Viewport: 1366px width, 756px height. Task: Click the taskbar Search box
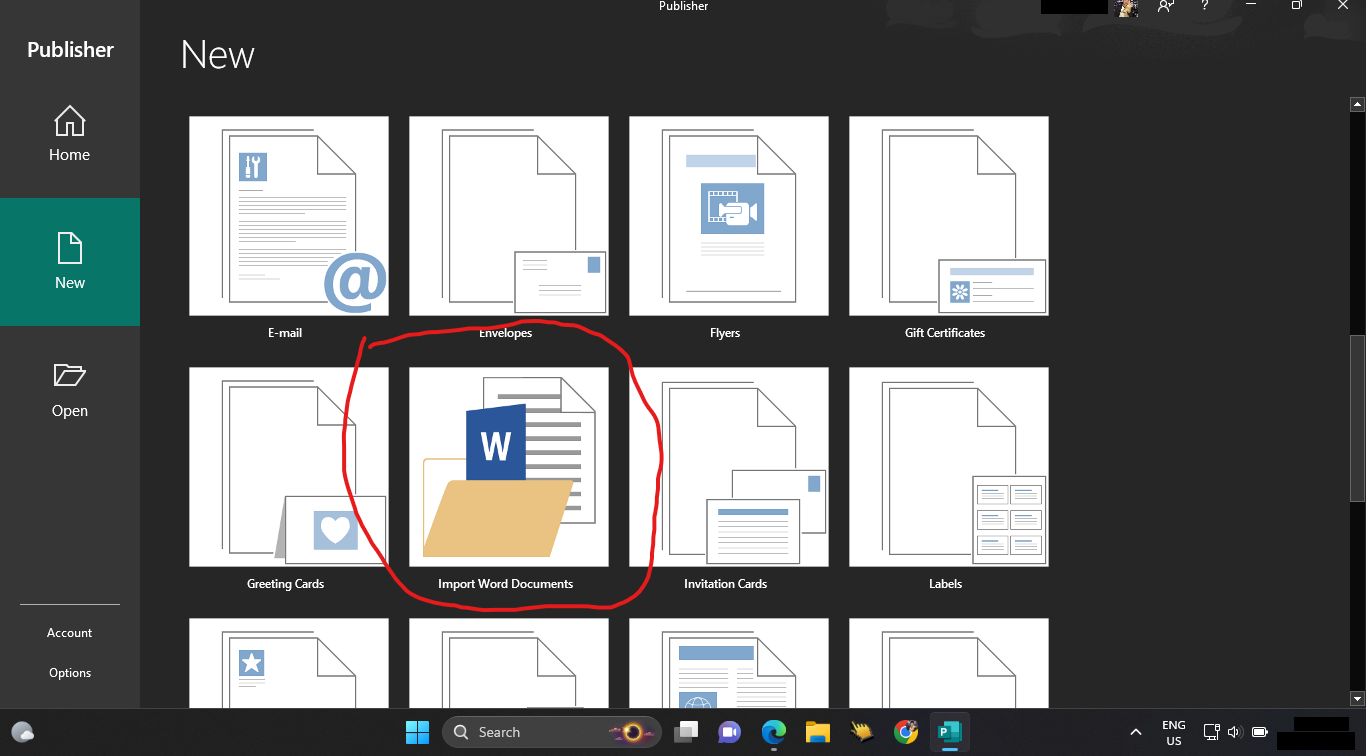point(551,732)
